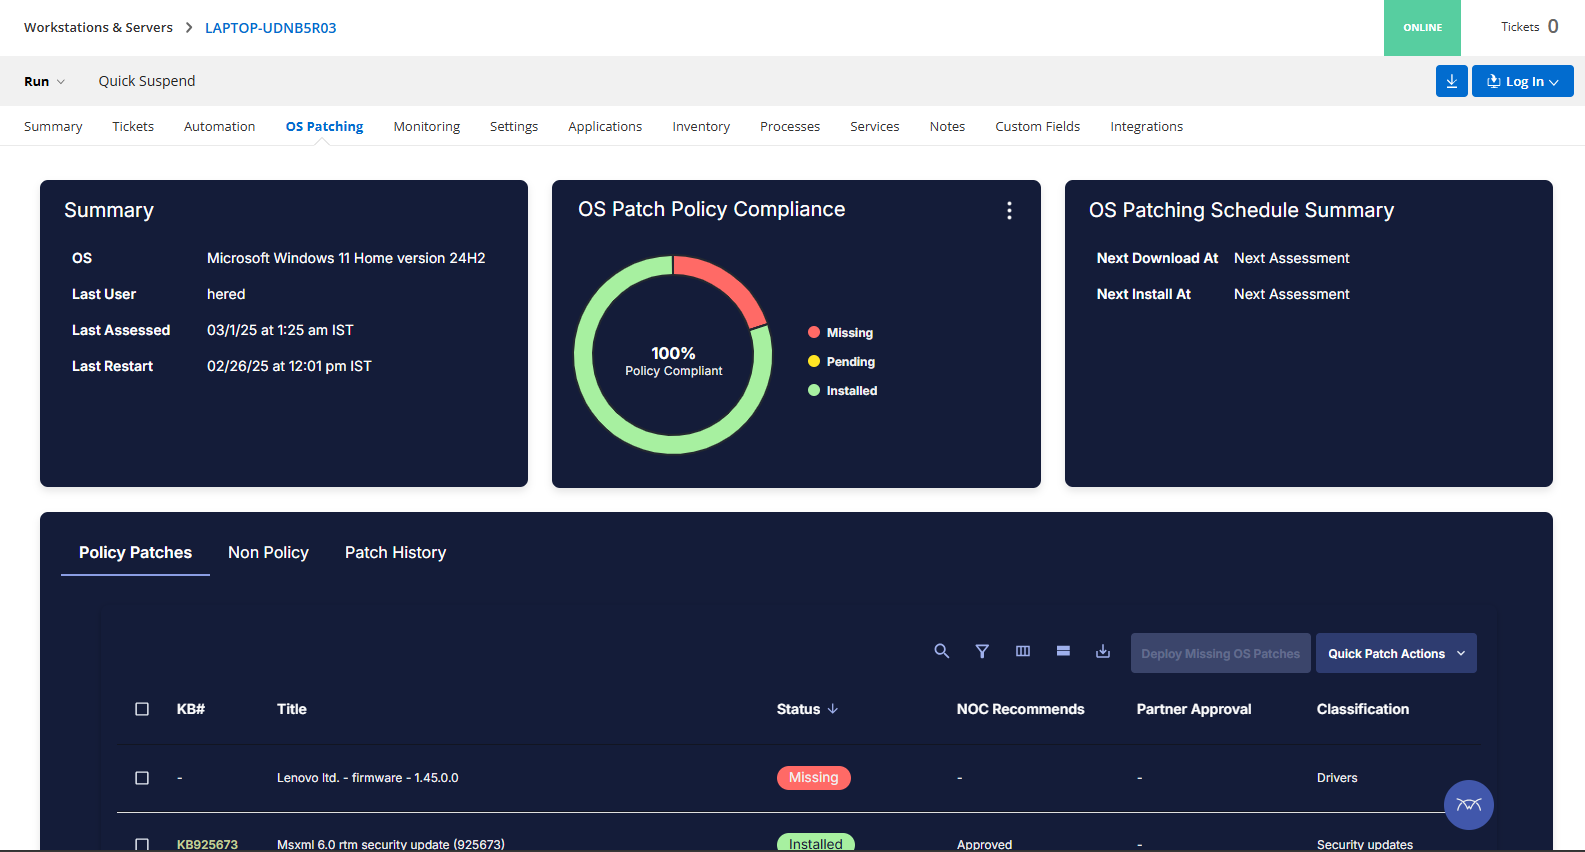Open the floating chat widget icon

coord(1468,805)
